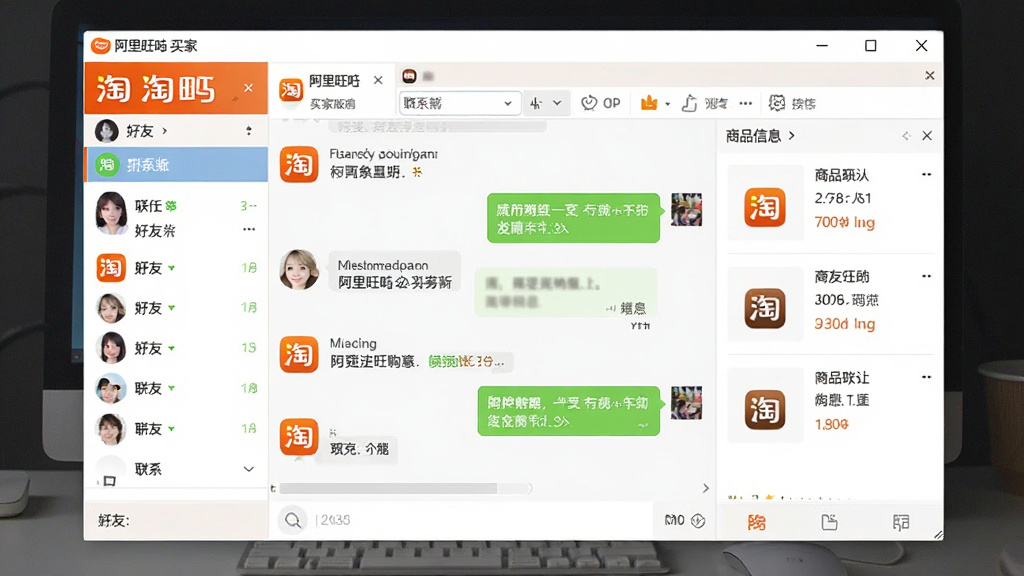Image resolution: width=1024 pixels, height=576 pixels.
Task: Open the 商品联让 product card icon
Action: pos(765,409)
